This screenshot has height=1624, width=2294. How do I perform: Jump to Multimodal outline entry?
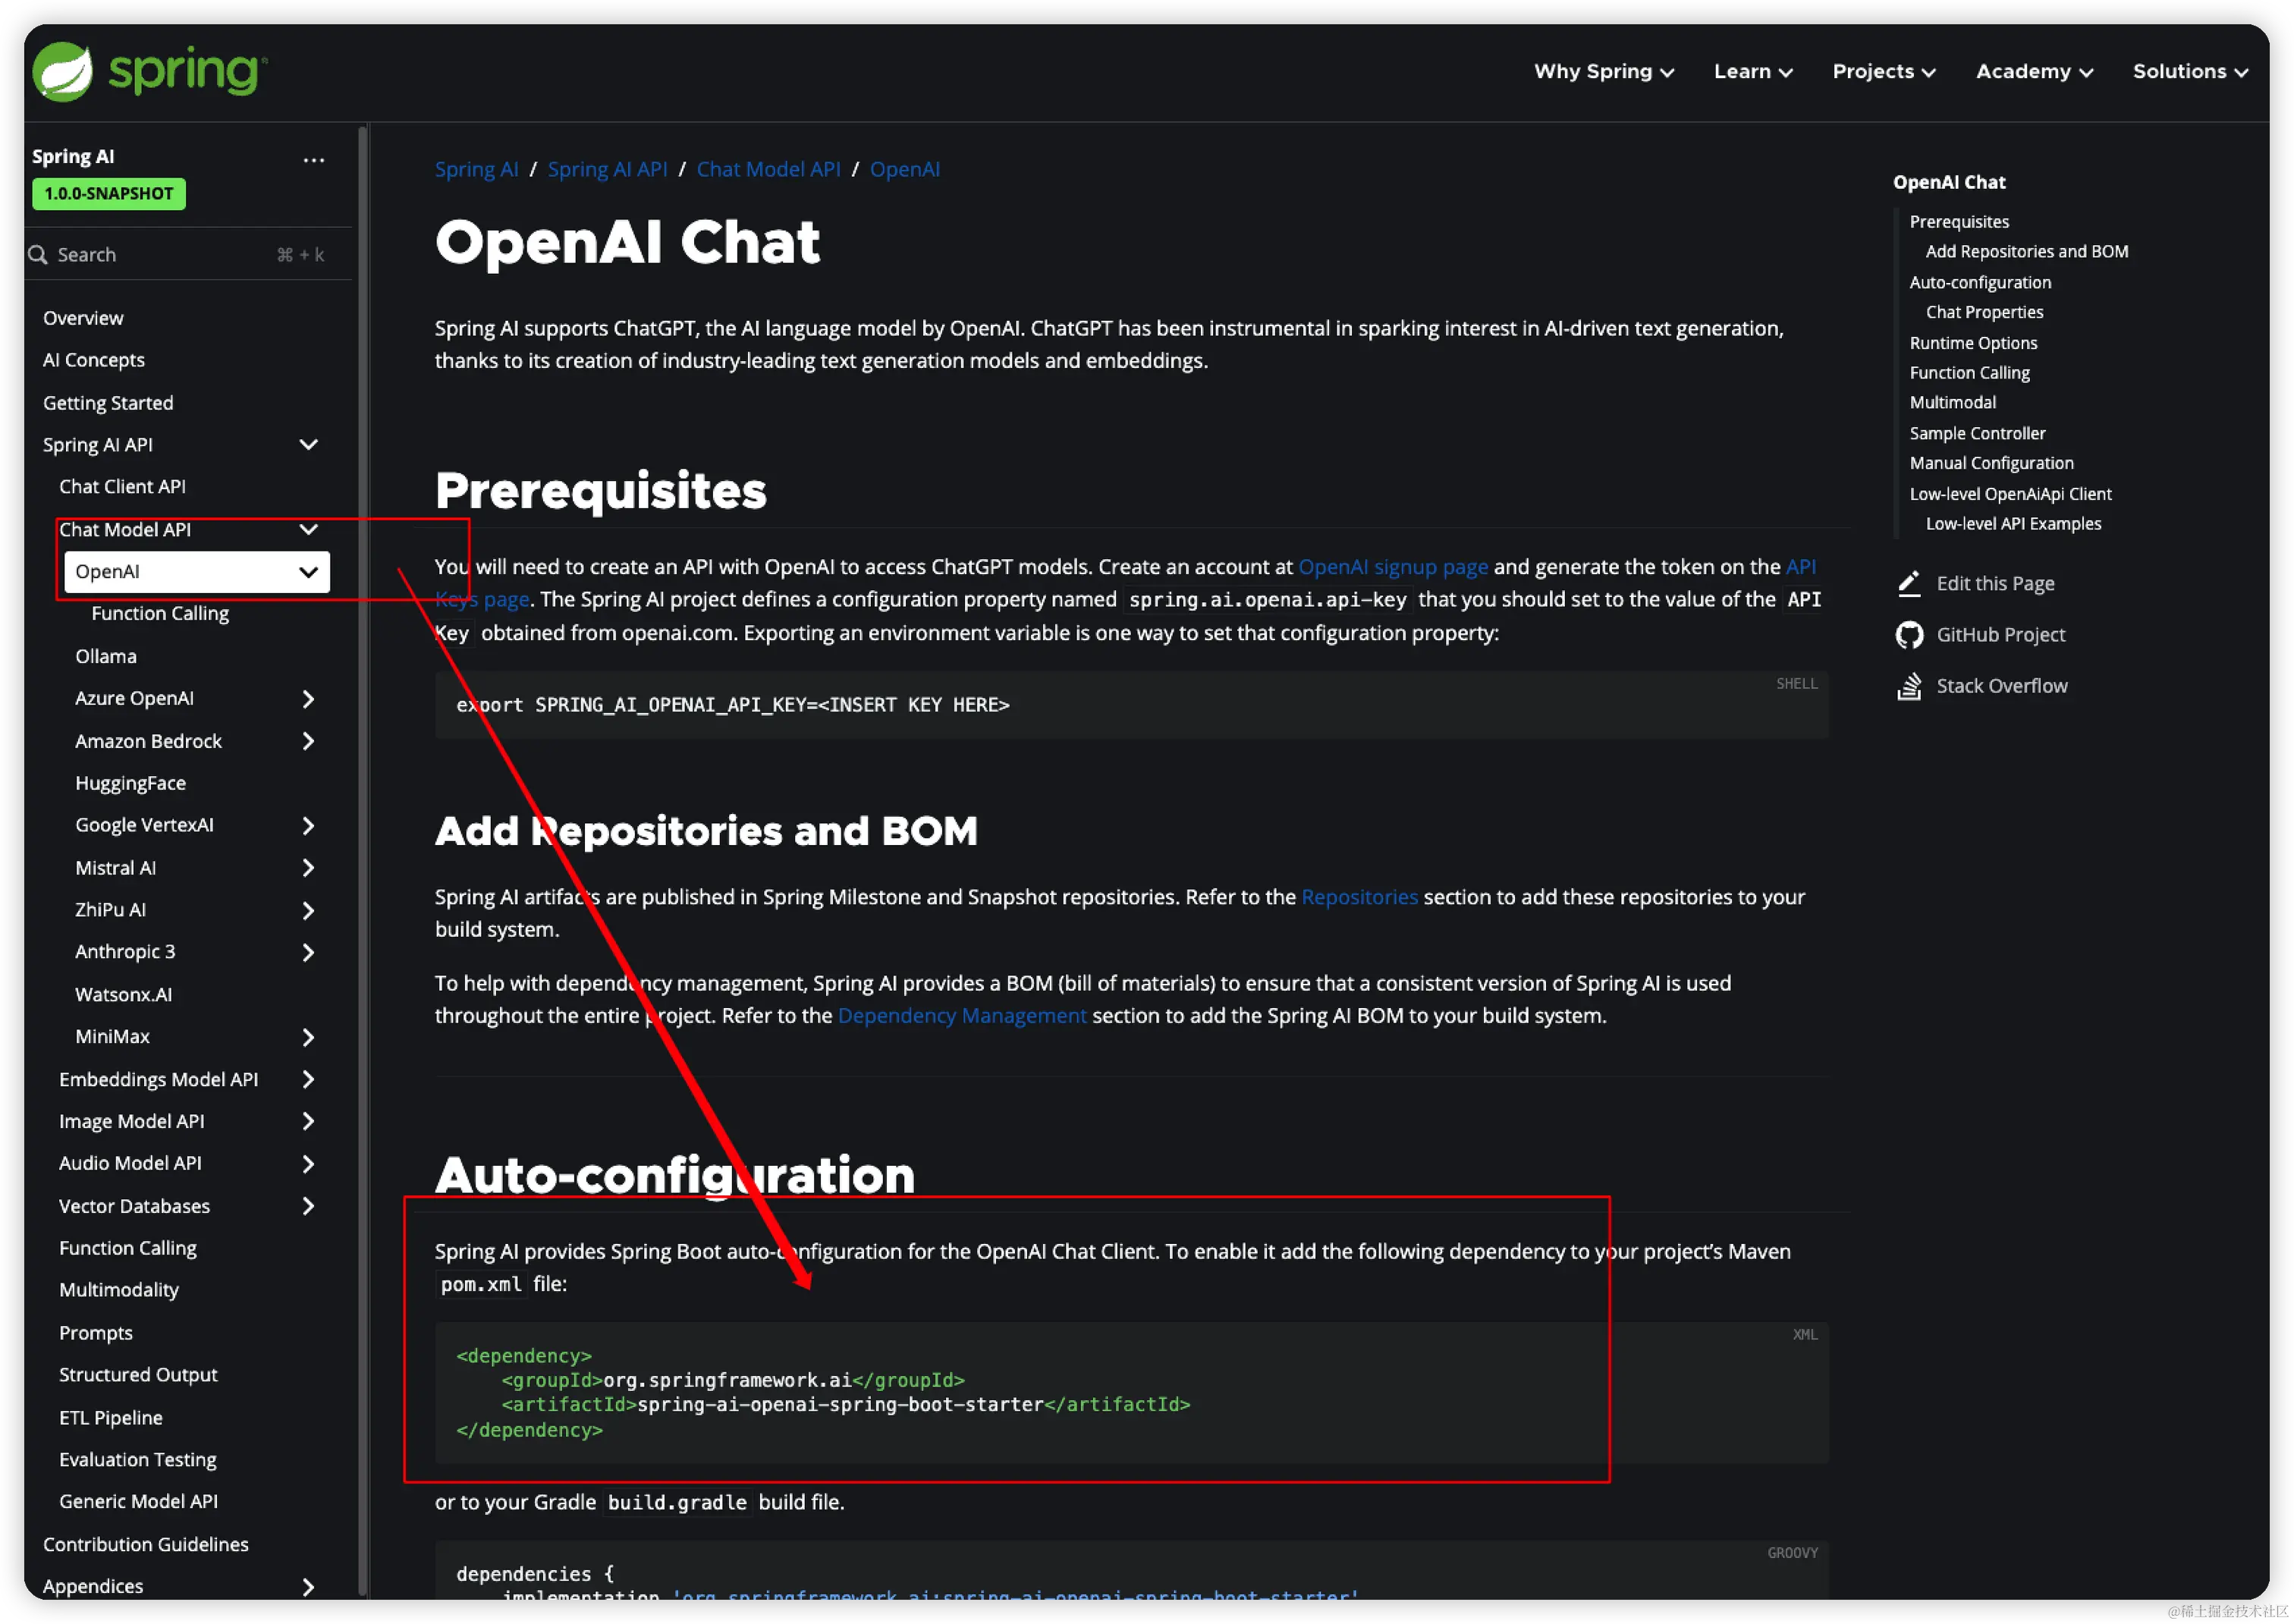[x=1952, y=402]
